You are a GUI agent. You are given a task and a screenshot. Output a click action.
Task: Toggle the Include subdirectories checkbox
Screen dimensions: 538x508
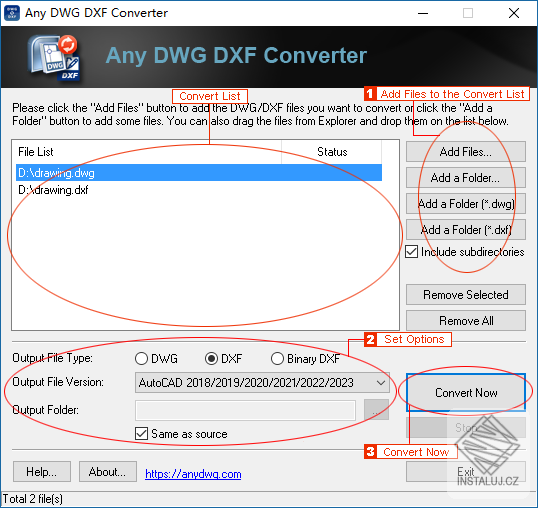pyautogui.click(x=411, y=252)
